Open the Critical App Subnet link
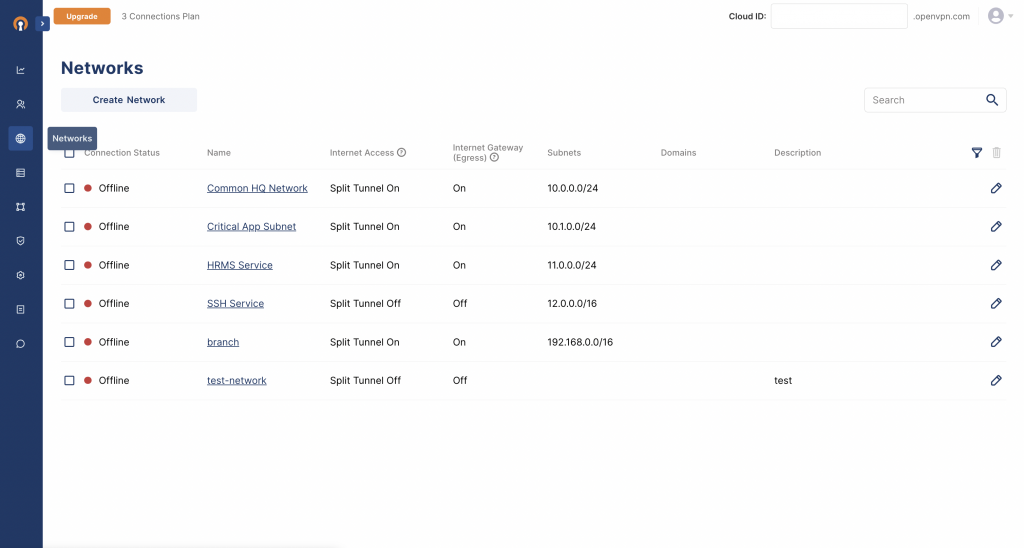Screen dimensions: 1024x548 point(251,227)
